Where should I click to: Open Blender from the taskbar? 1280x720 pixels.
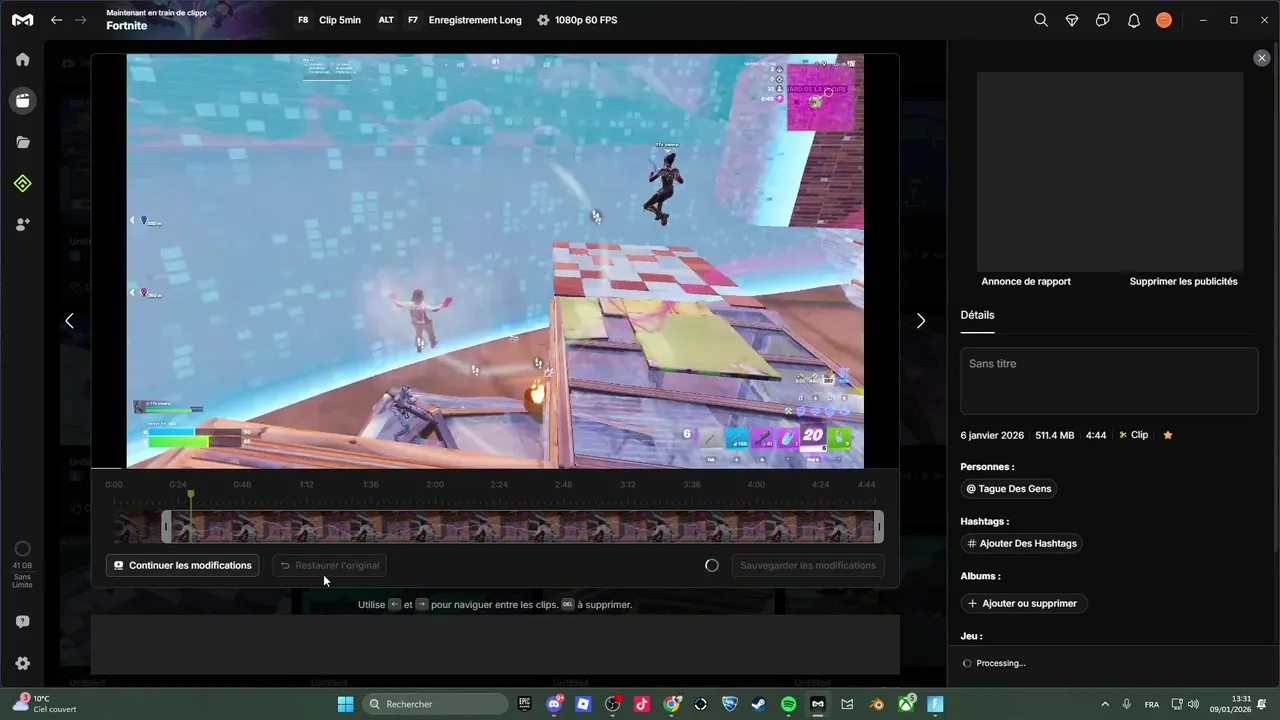876,704
